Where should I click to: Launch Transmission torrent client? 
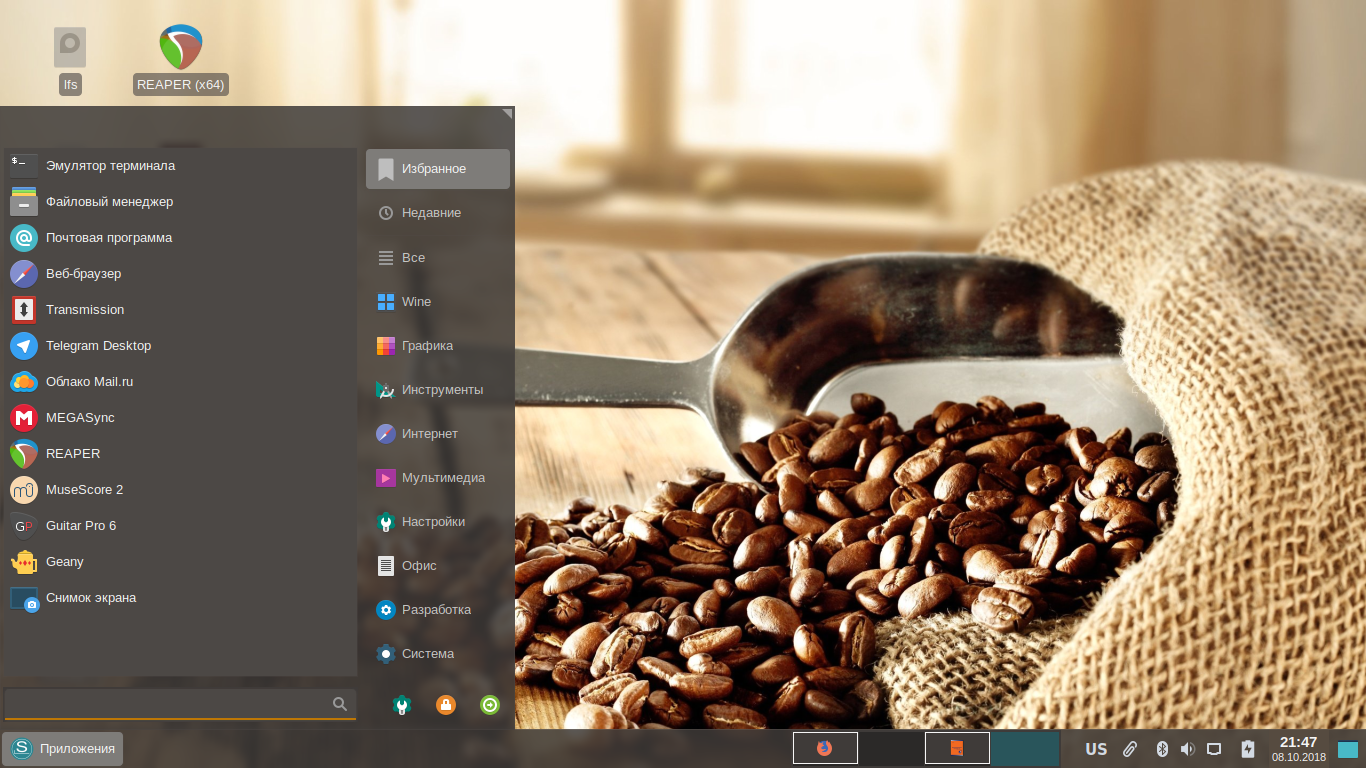click(85, 310)
